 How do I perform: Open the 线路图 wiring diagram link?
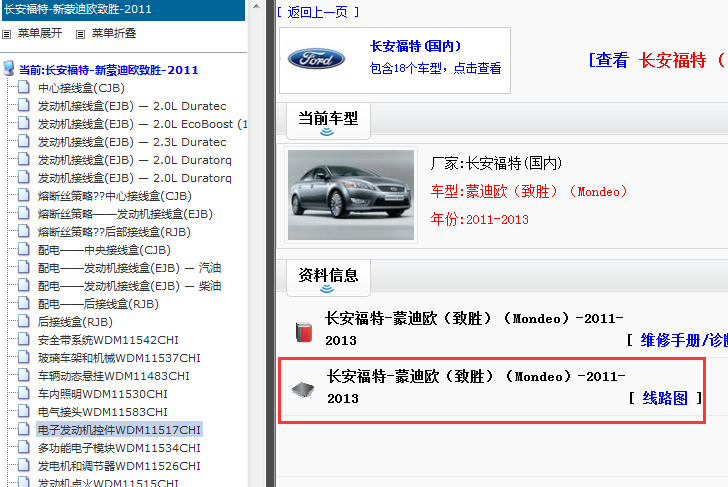point(665,398)
